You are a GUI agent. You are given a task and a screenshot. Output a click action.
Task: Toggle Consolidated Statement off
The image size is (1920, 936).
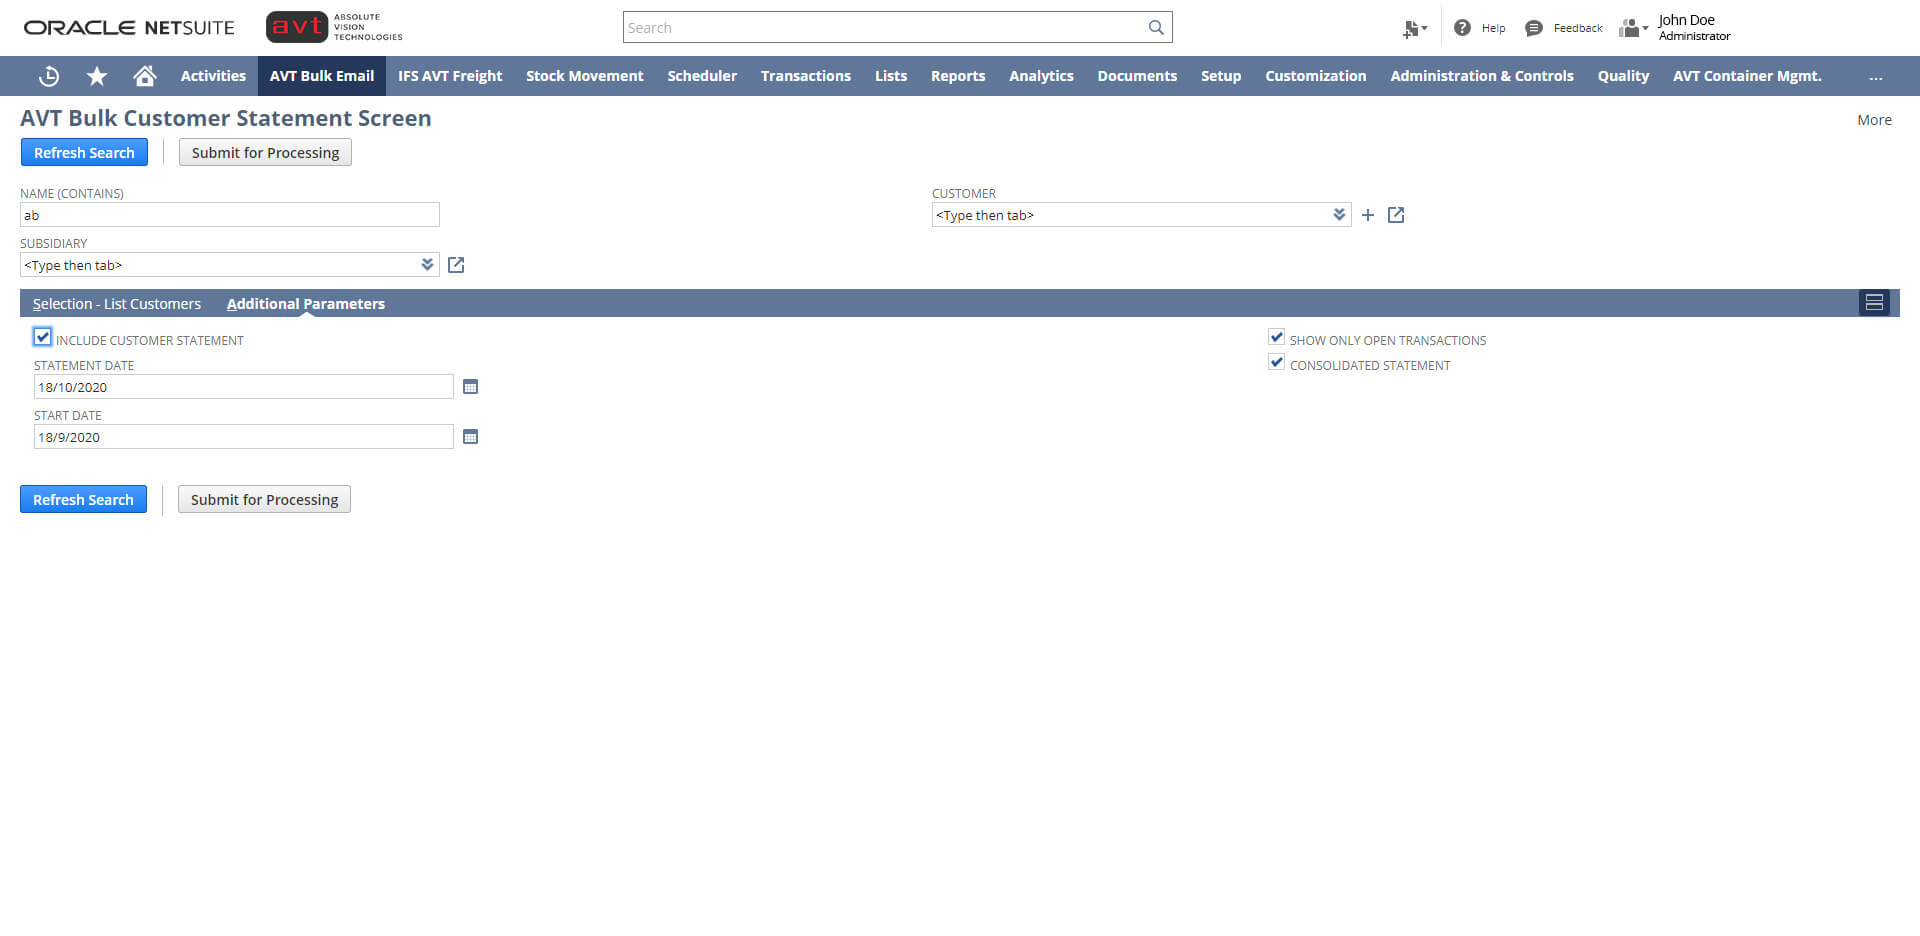pos(1276,362)
